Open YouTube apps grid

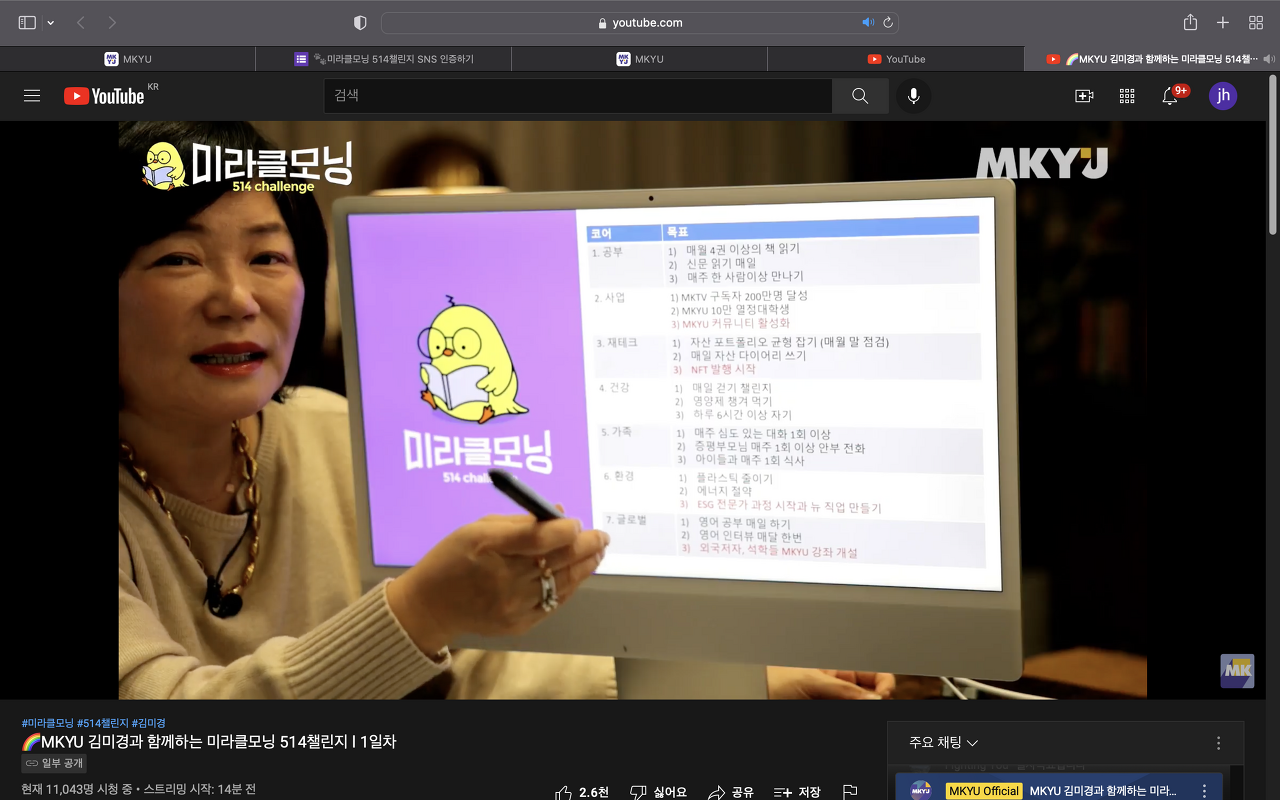1127,96
